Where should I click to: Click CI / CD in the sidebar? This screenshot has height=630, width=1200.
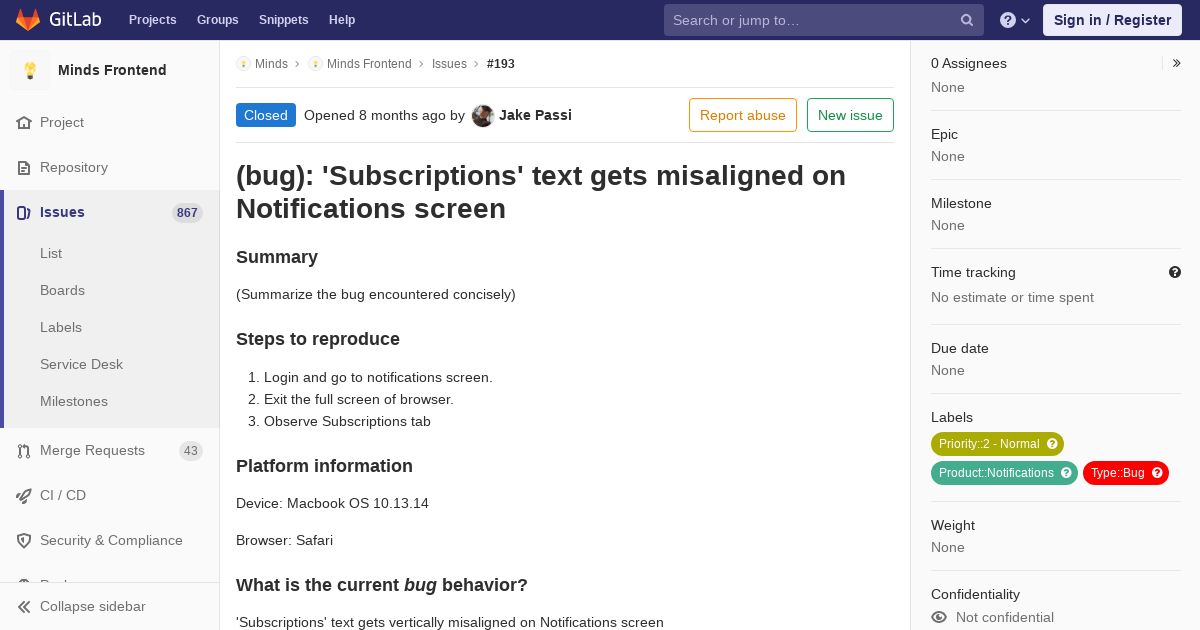(63, 495)
